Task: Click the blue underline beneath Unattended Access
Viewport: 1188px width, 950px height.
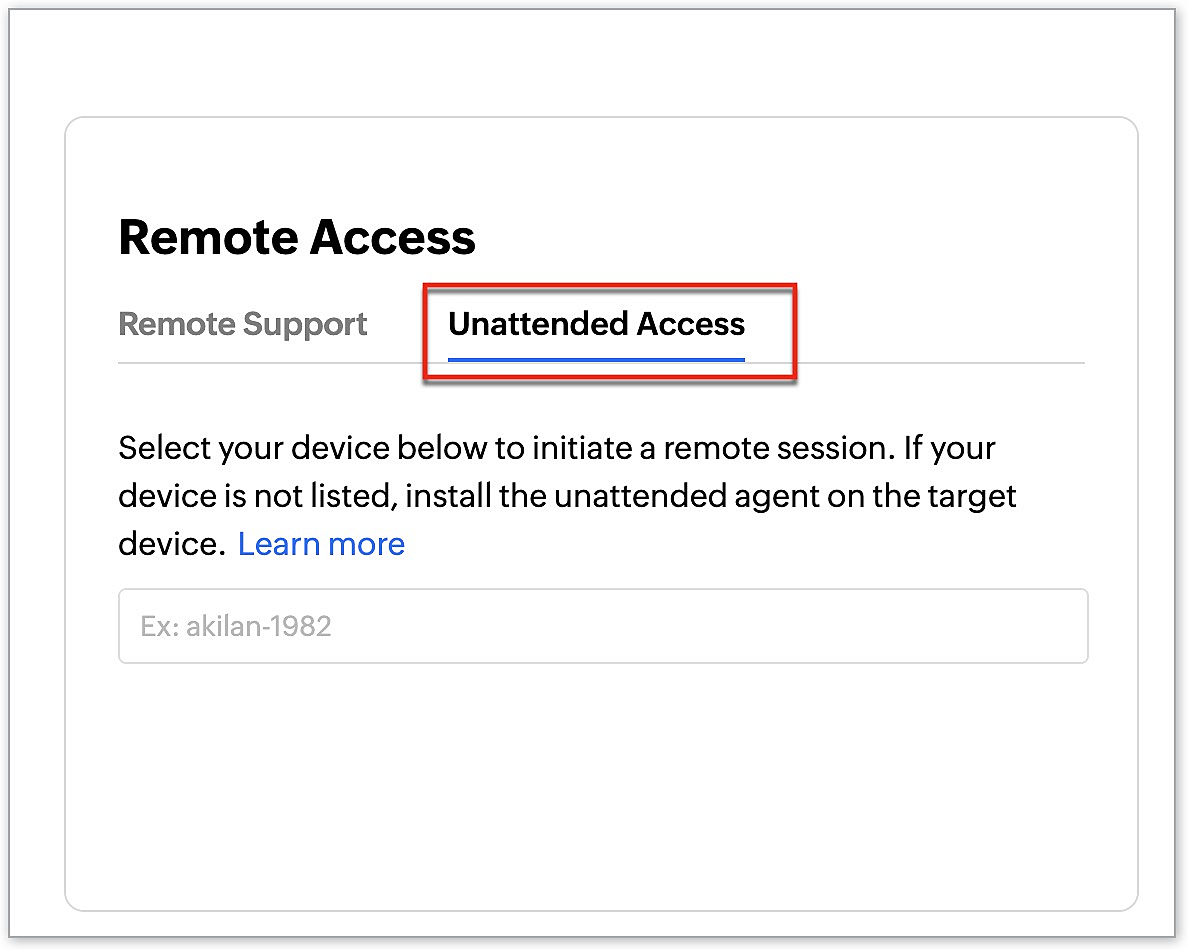Action: (596, 358)
